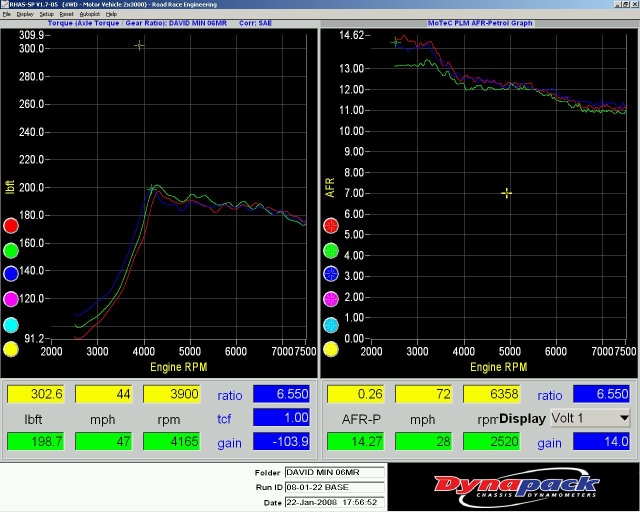Click the red run circle on torque graph

11,226
